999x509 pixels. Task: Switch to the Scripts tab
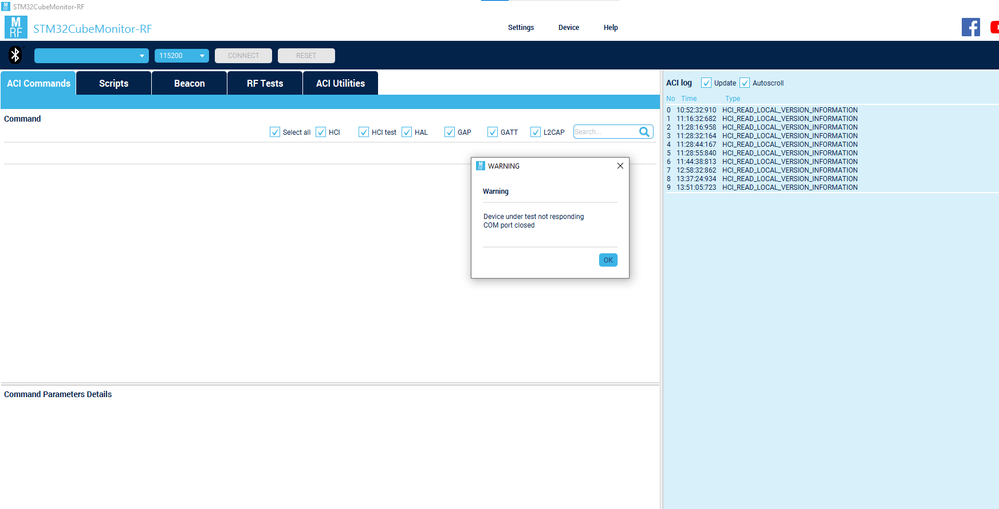click(114, 83)
